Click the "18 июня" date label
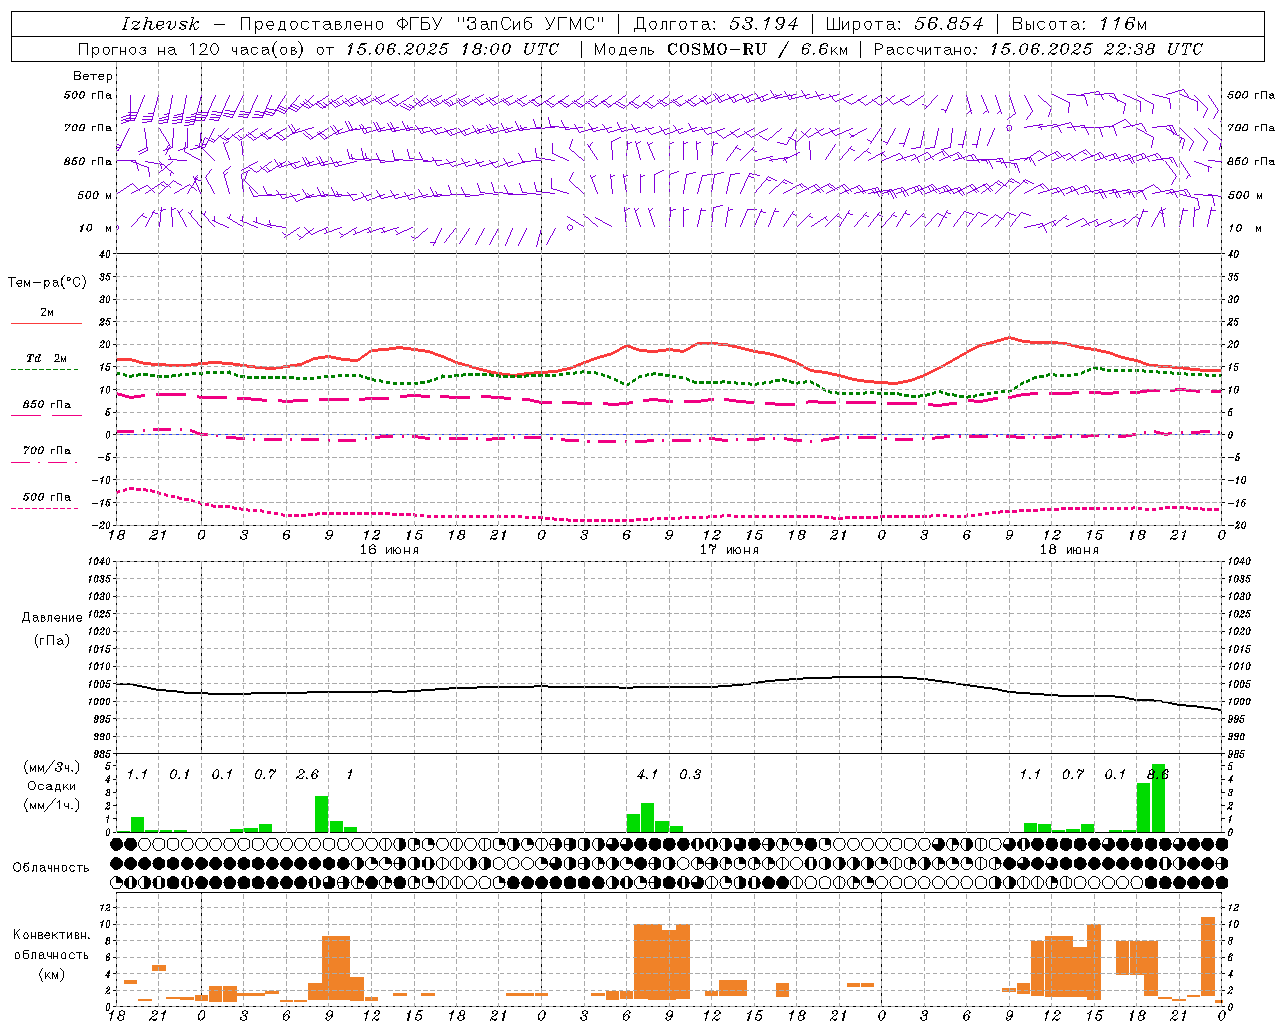The image size is (1280, 1024). (1069, 549)
